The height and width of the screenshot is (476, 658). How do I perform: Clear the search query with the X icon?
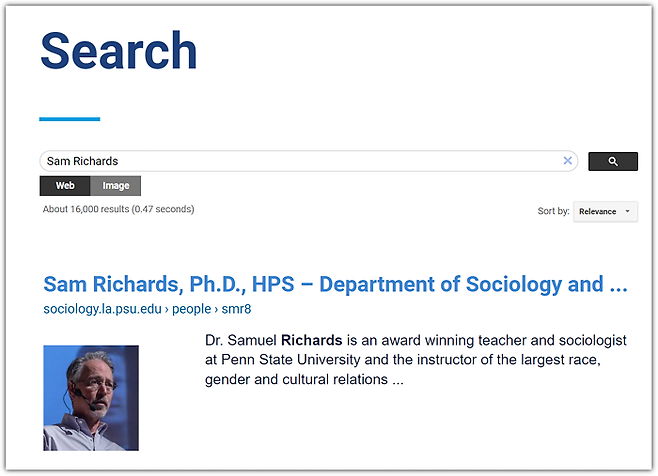click(x=568, y=161)
